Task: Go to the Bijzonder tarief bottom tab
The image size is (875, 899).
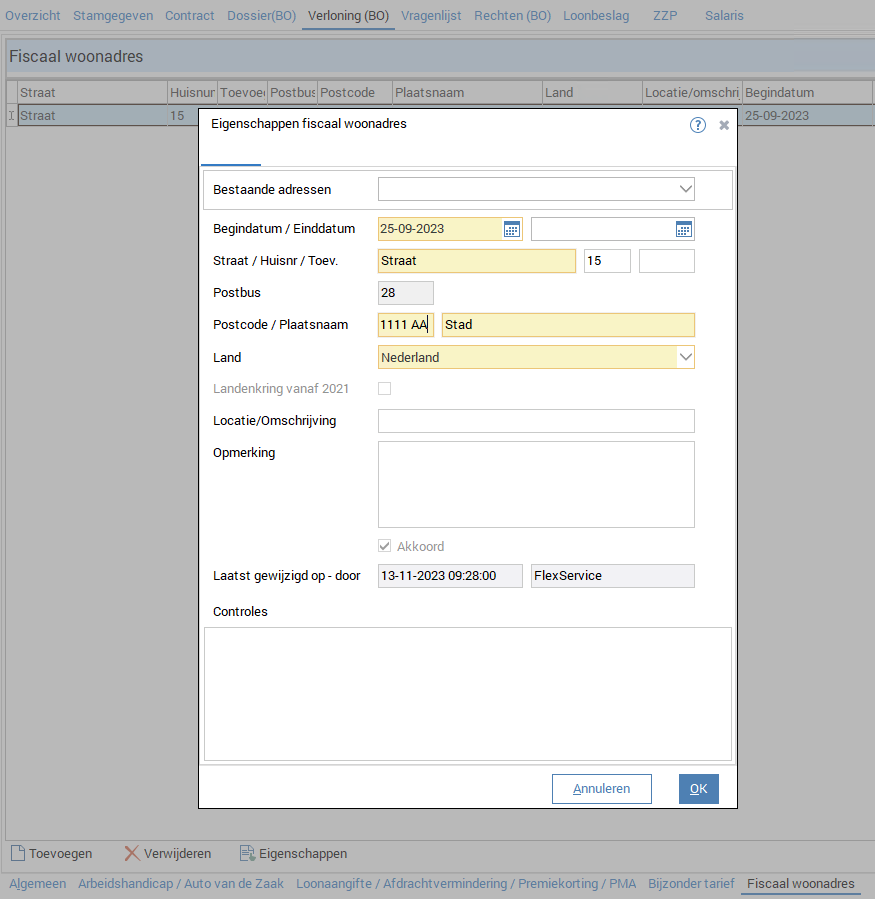Action: tap(691, 883)
